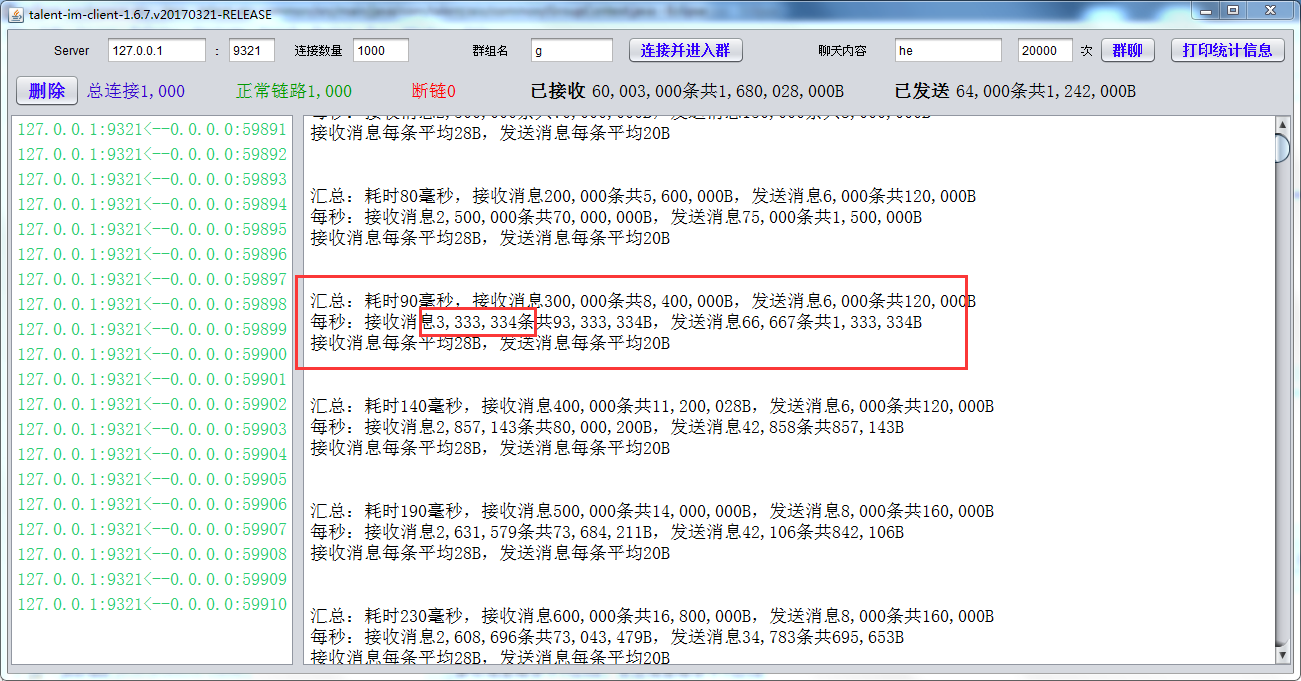Image resolution: width=1301 pixels, height=681 pixels.
Task: Click the red 断链0 status label
Action: [x=434, y=91]
